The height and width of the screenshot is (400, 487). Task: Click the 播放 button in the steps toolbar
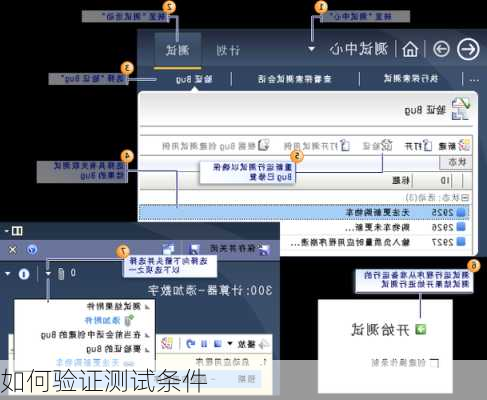pos(252,344)
